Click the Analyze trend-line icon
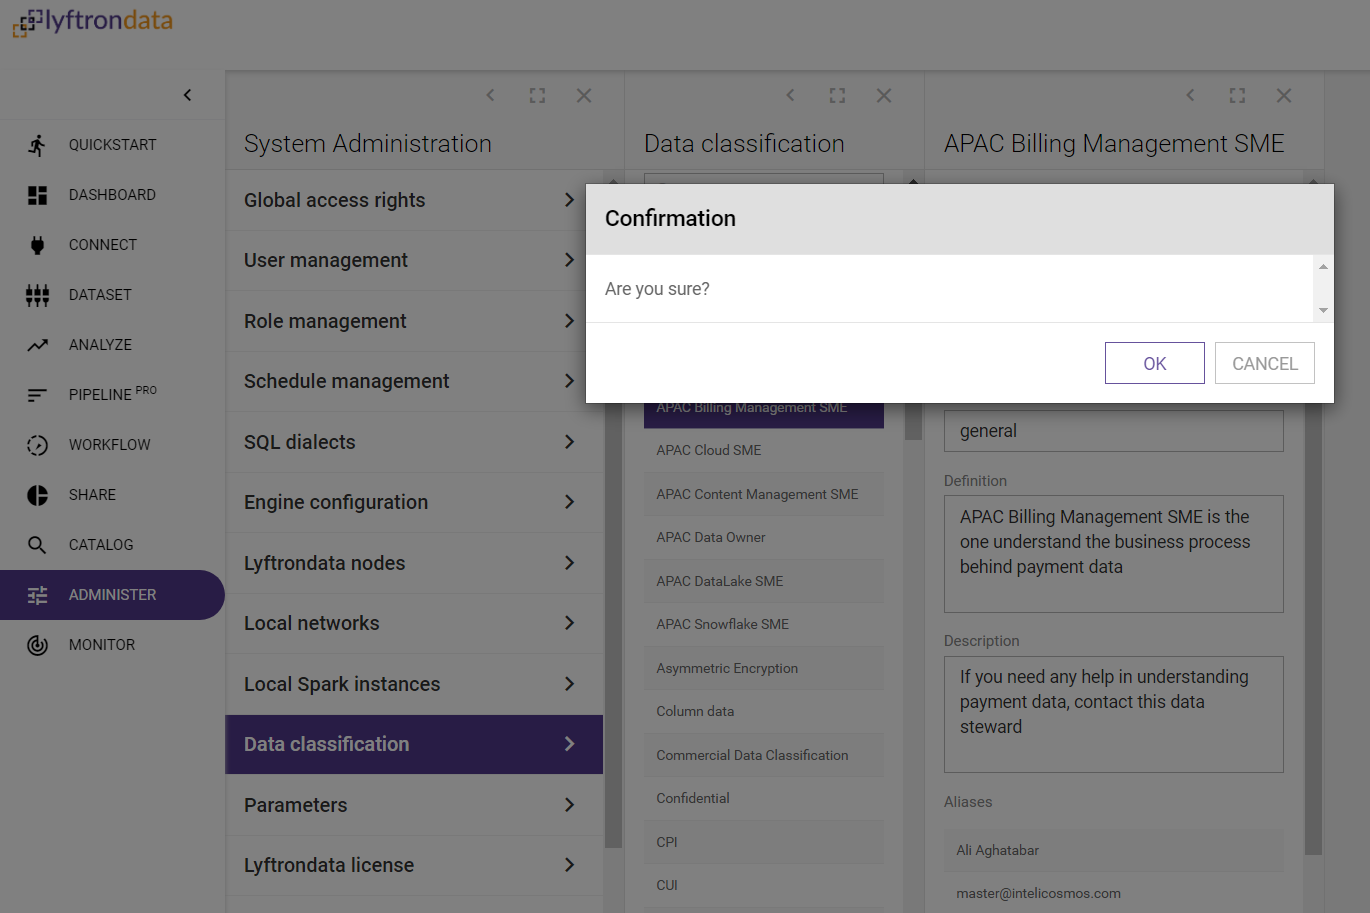Screen dimensions: 1370x913 (37, 345)
